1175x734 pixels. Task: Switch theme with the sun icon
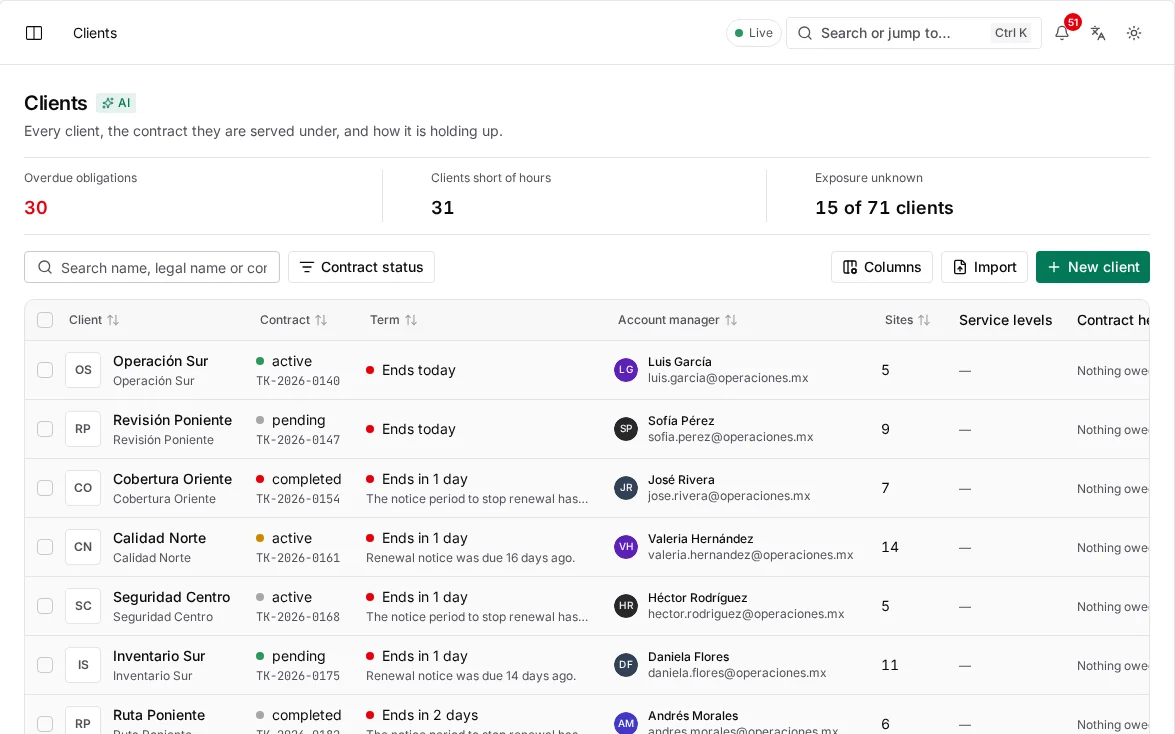[1134, 33]
